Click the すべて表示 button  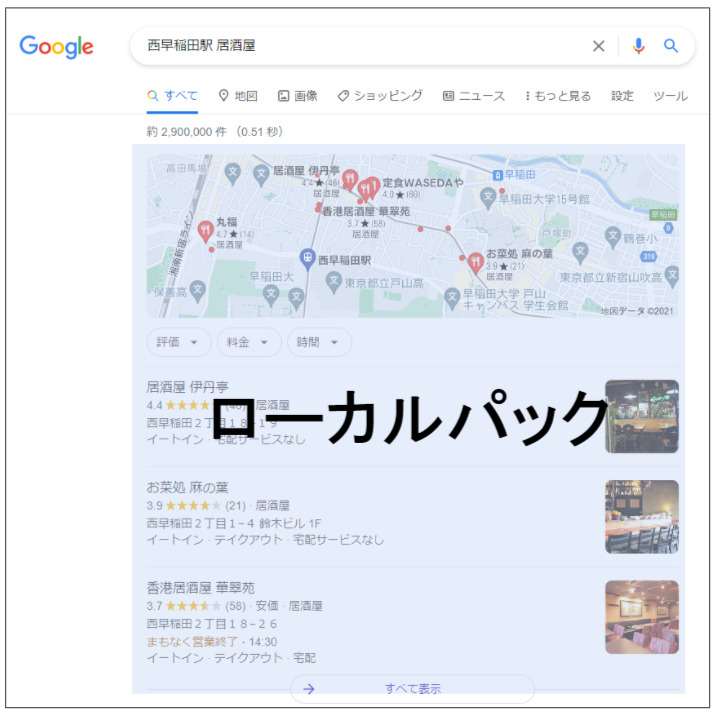[412, 689]
